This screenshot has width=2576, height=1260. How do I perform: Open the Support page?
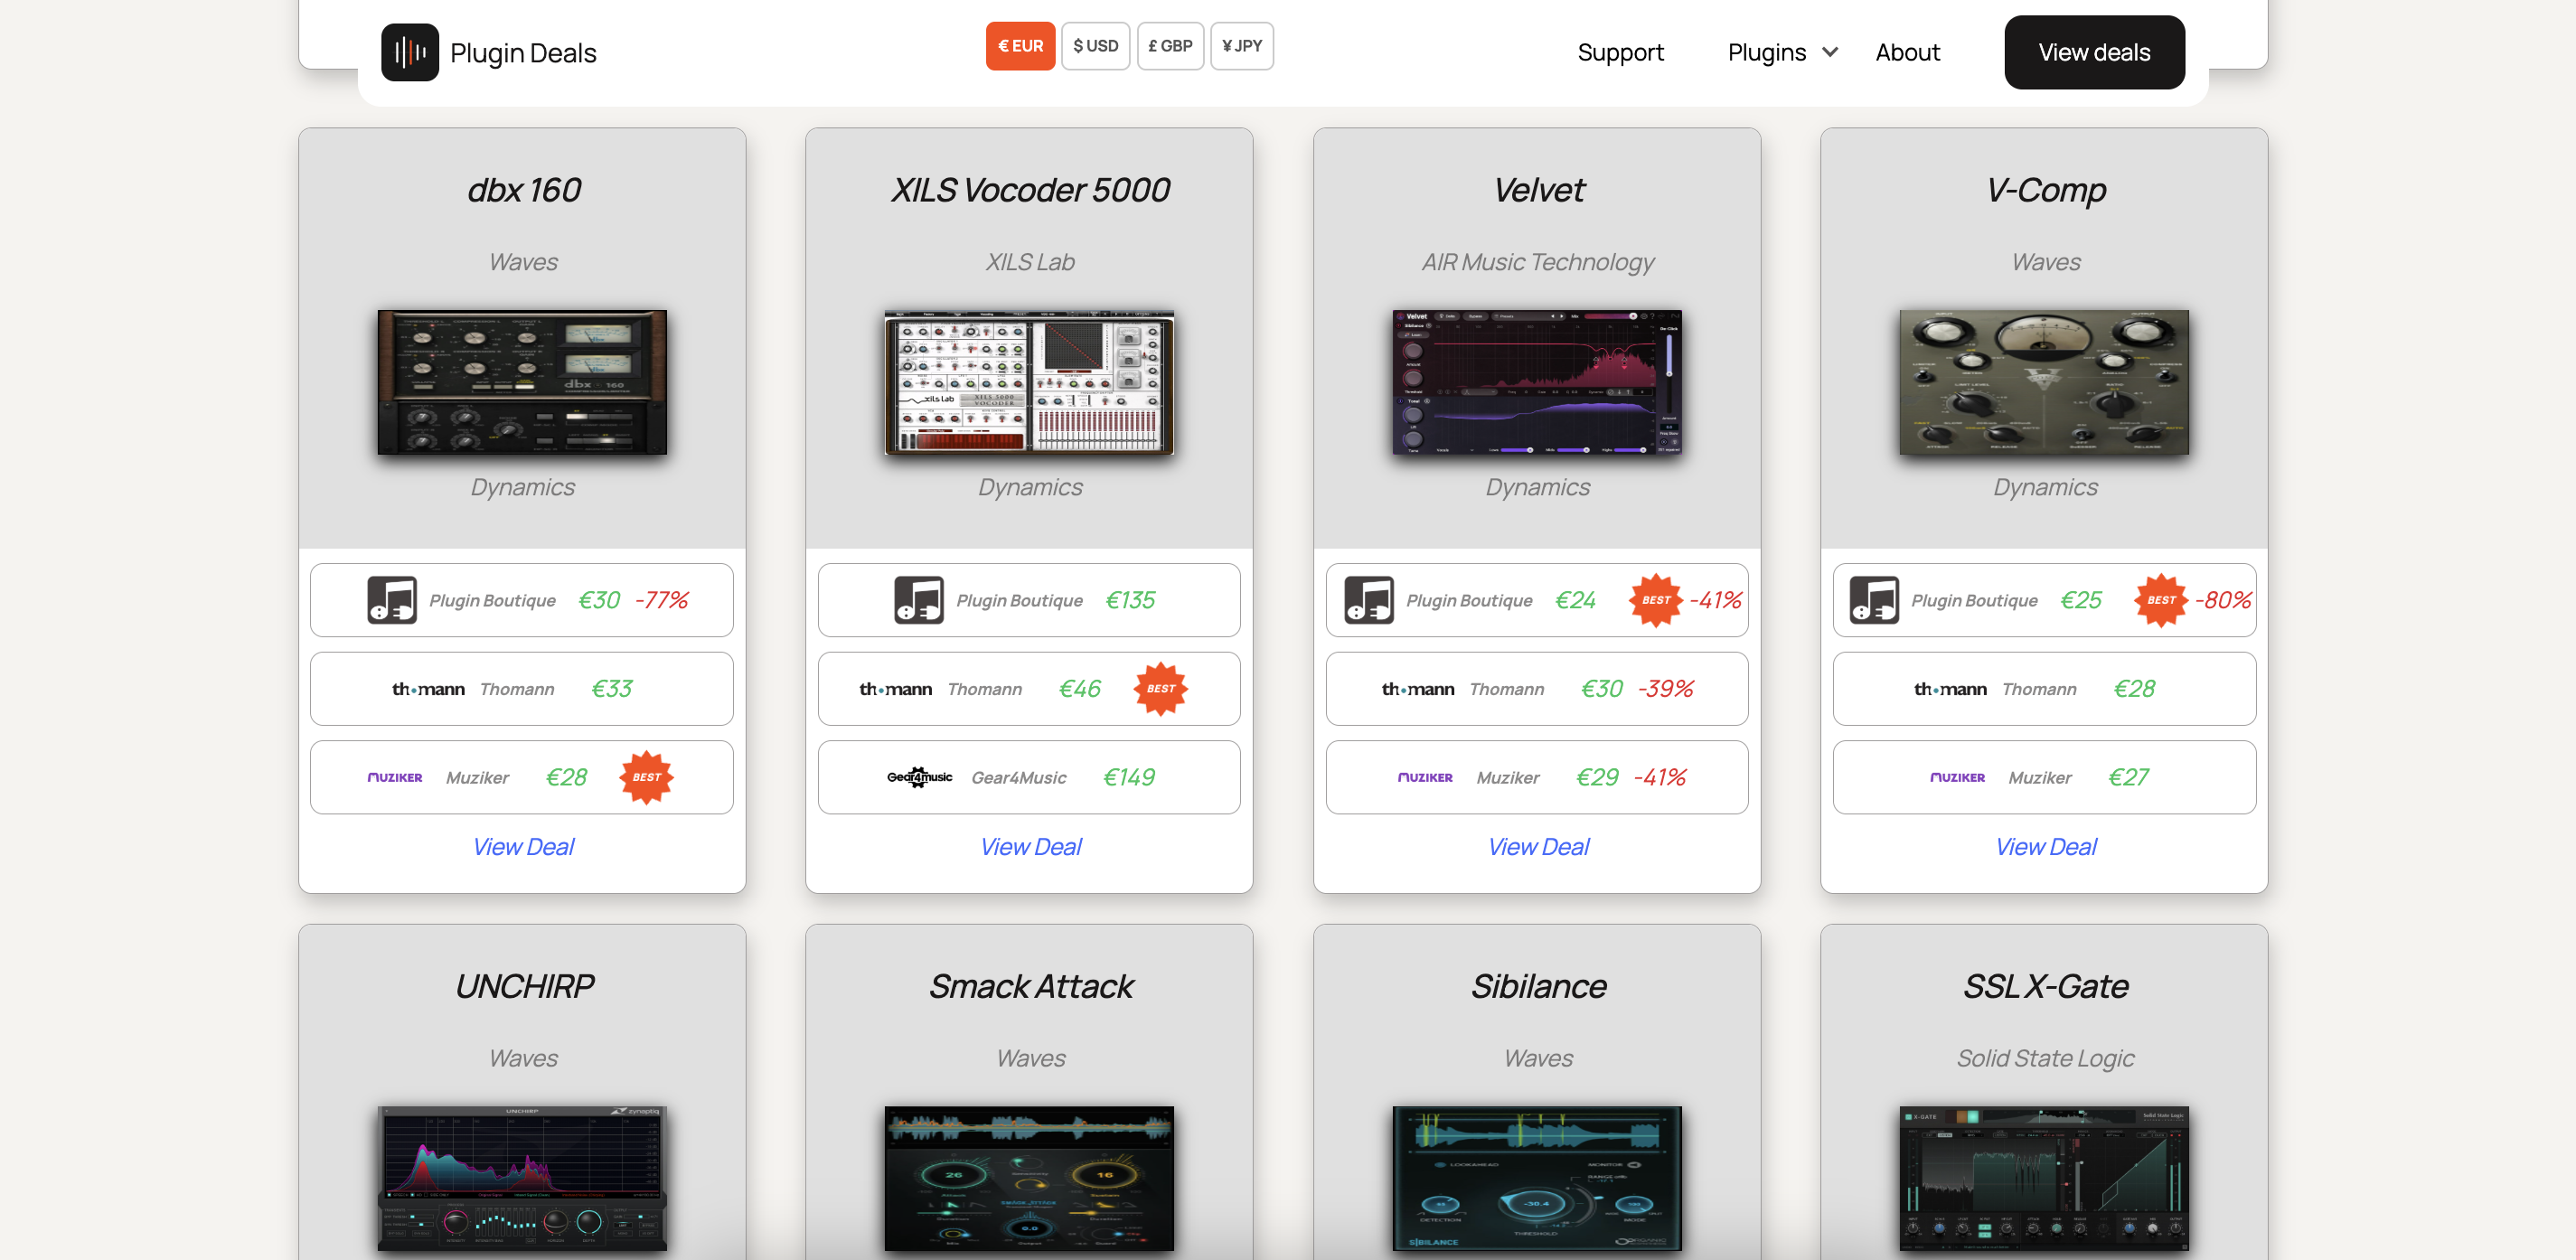1620,52
